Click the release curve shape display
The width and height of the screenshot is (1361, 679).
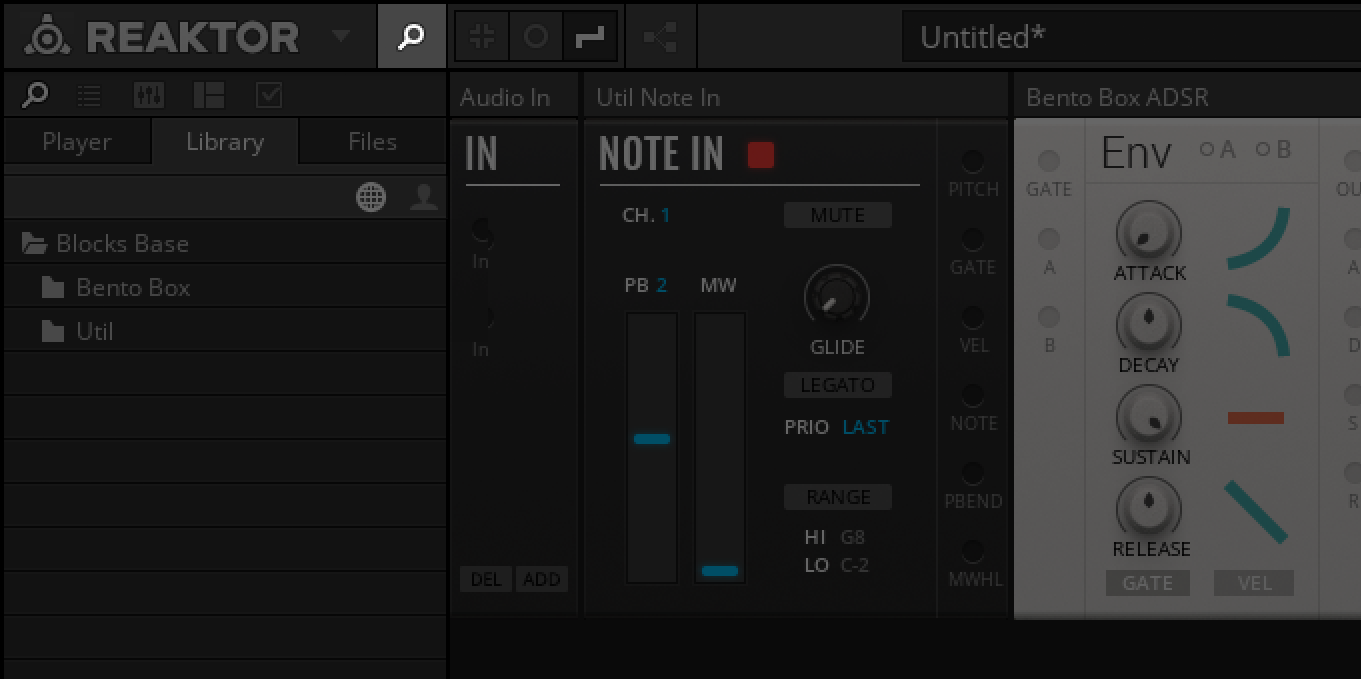tap(1256, 512)
